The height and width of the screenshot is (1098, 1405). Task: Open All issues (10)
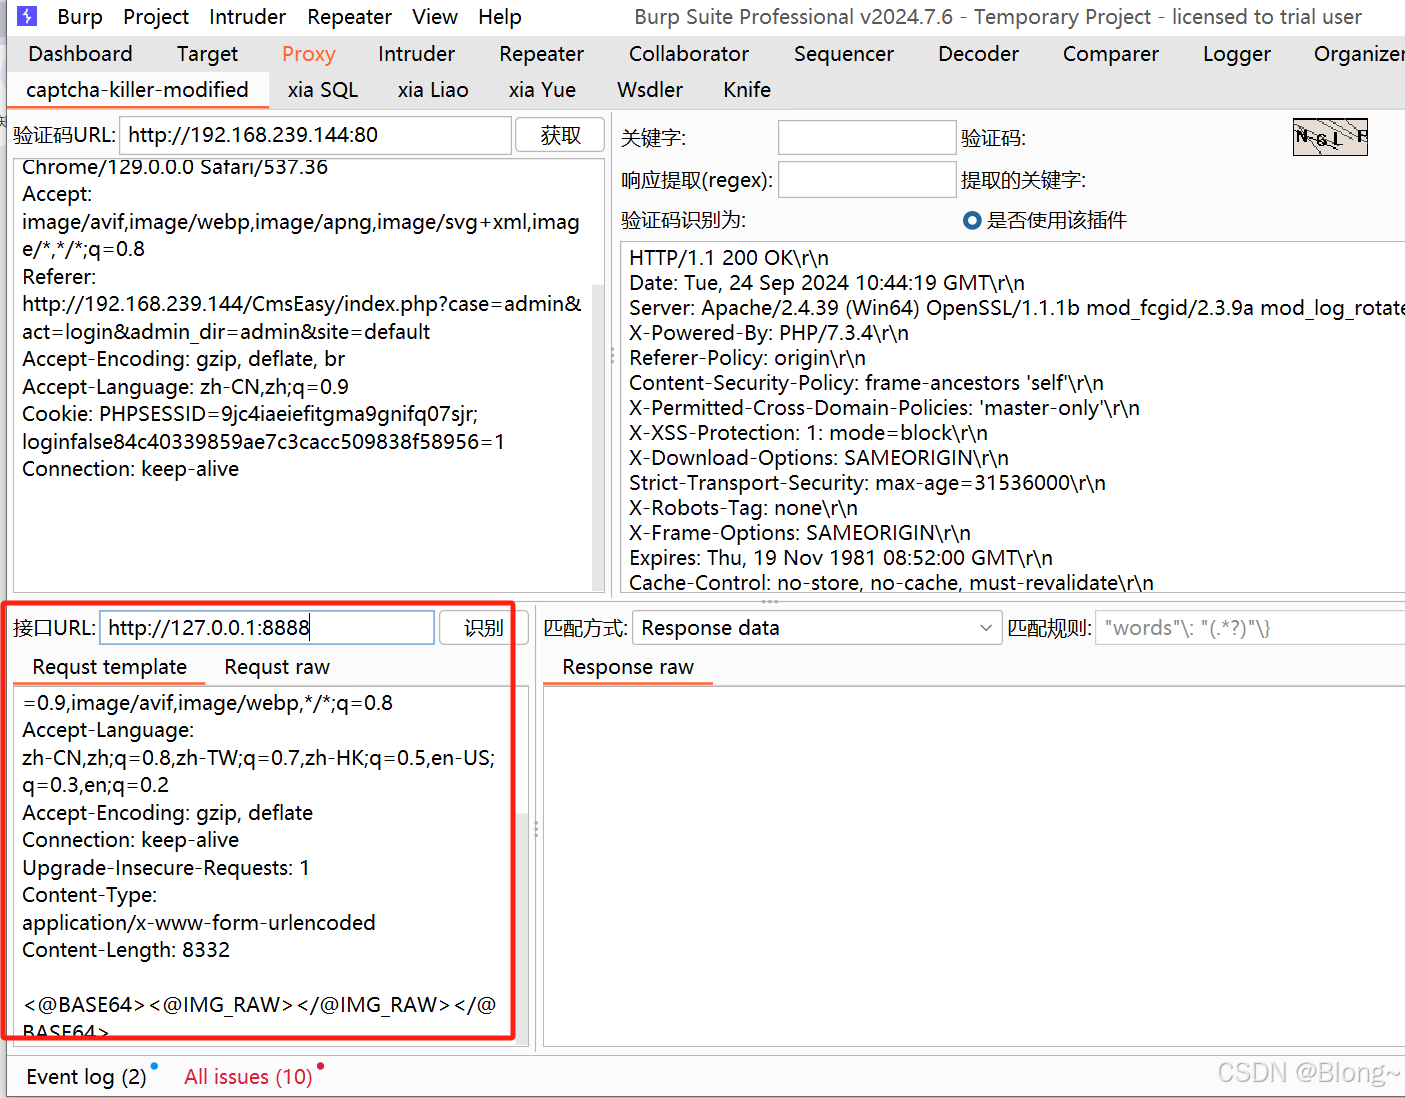click(x=248, y=1077)
